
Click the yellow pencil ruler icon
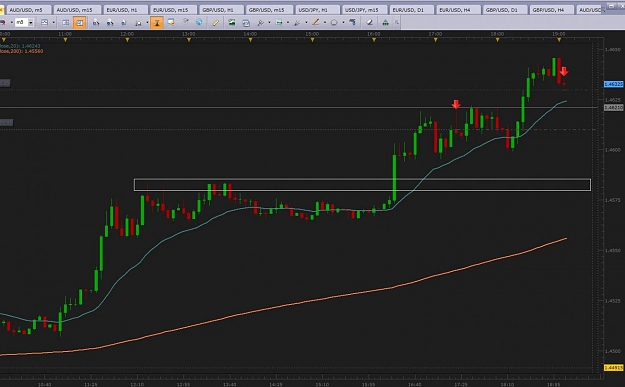[x=216, y=23]
